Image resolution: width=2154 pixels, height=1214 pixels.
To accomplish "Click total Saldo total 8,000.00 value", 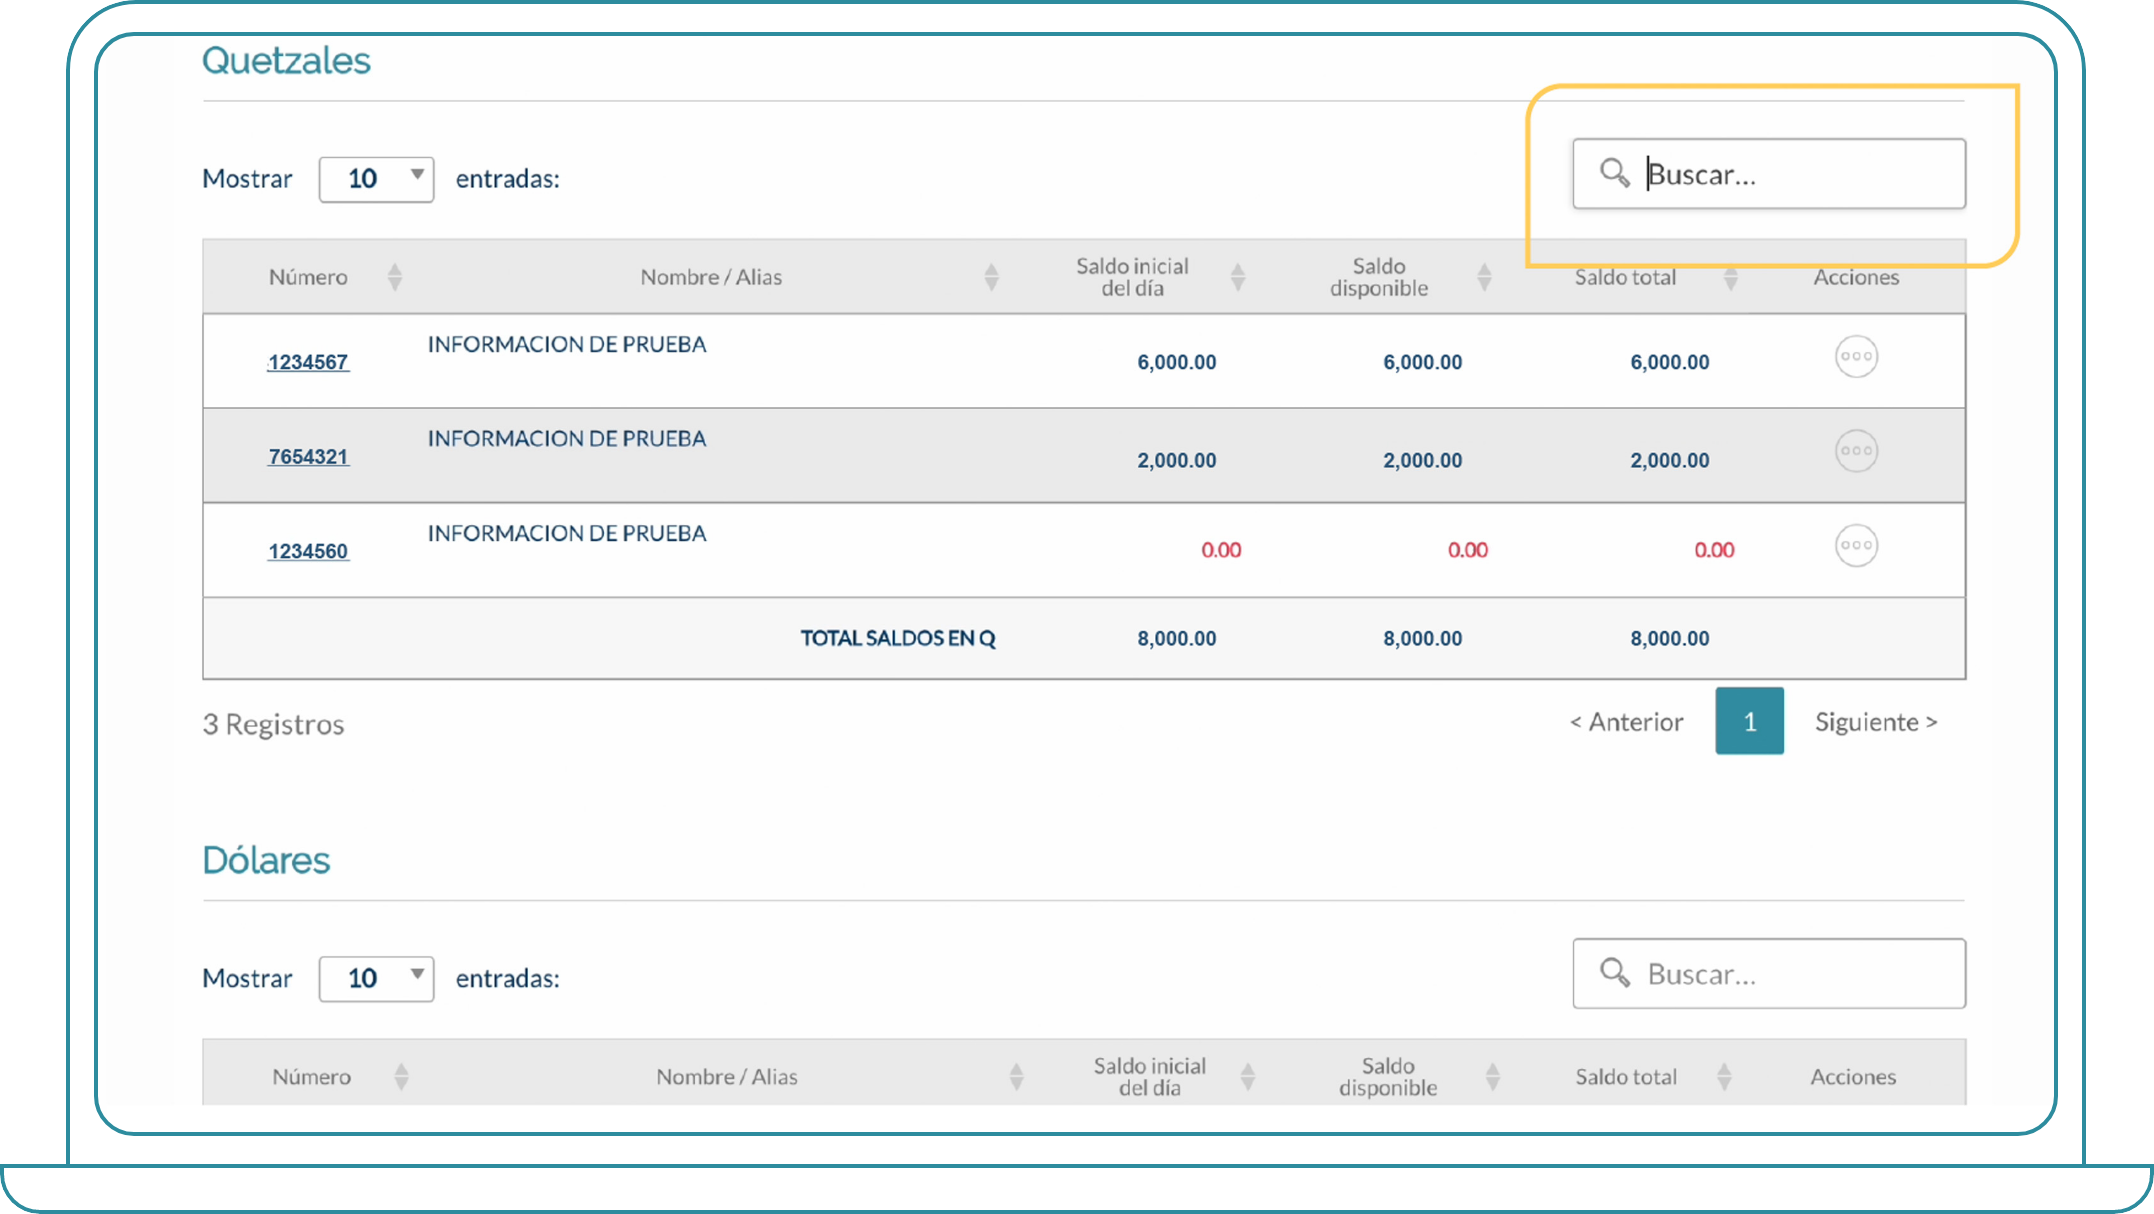I will [1670, 638].
